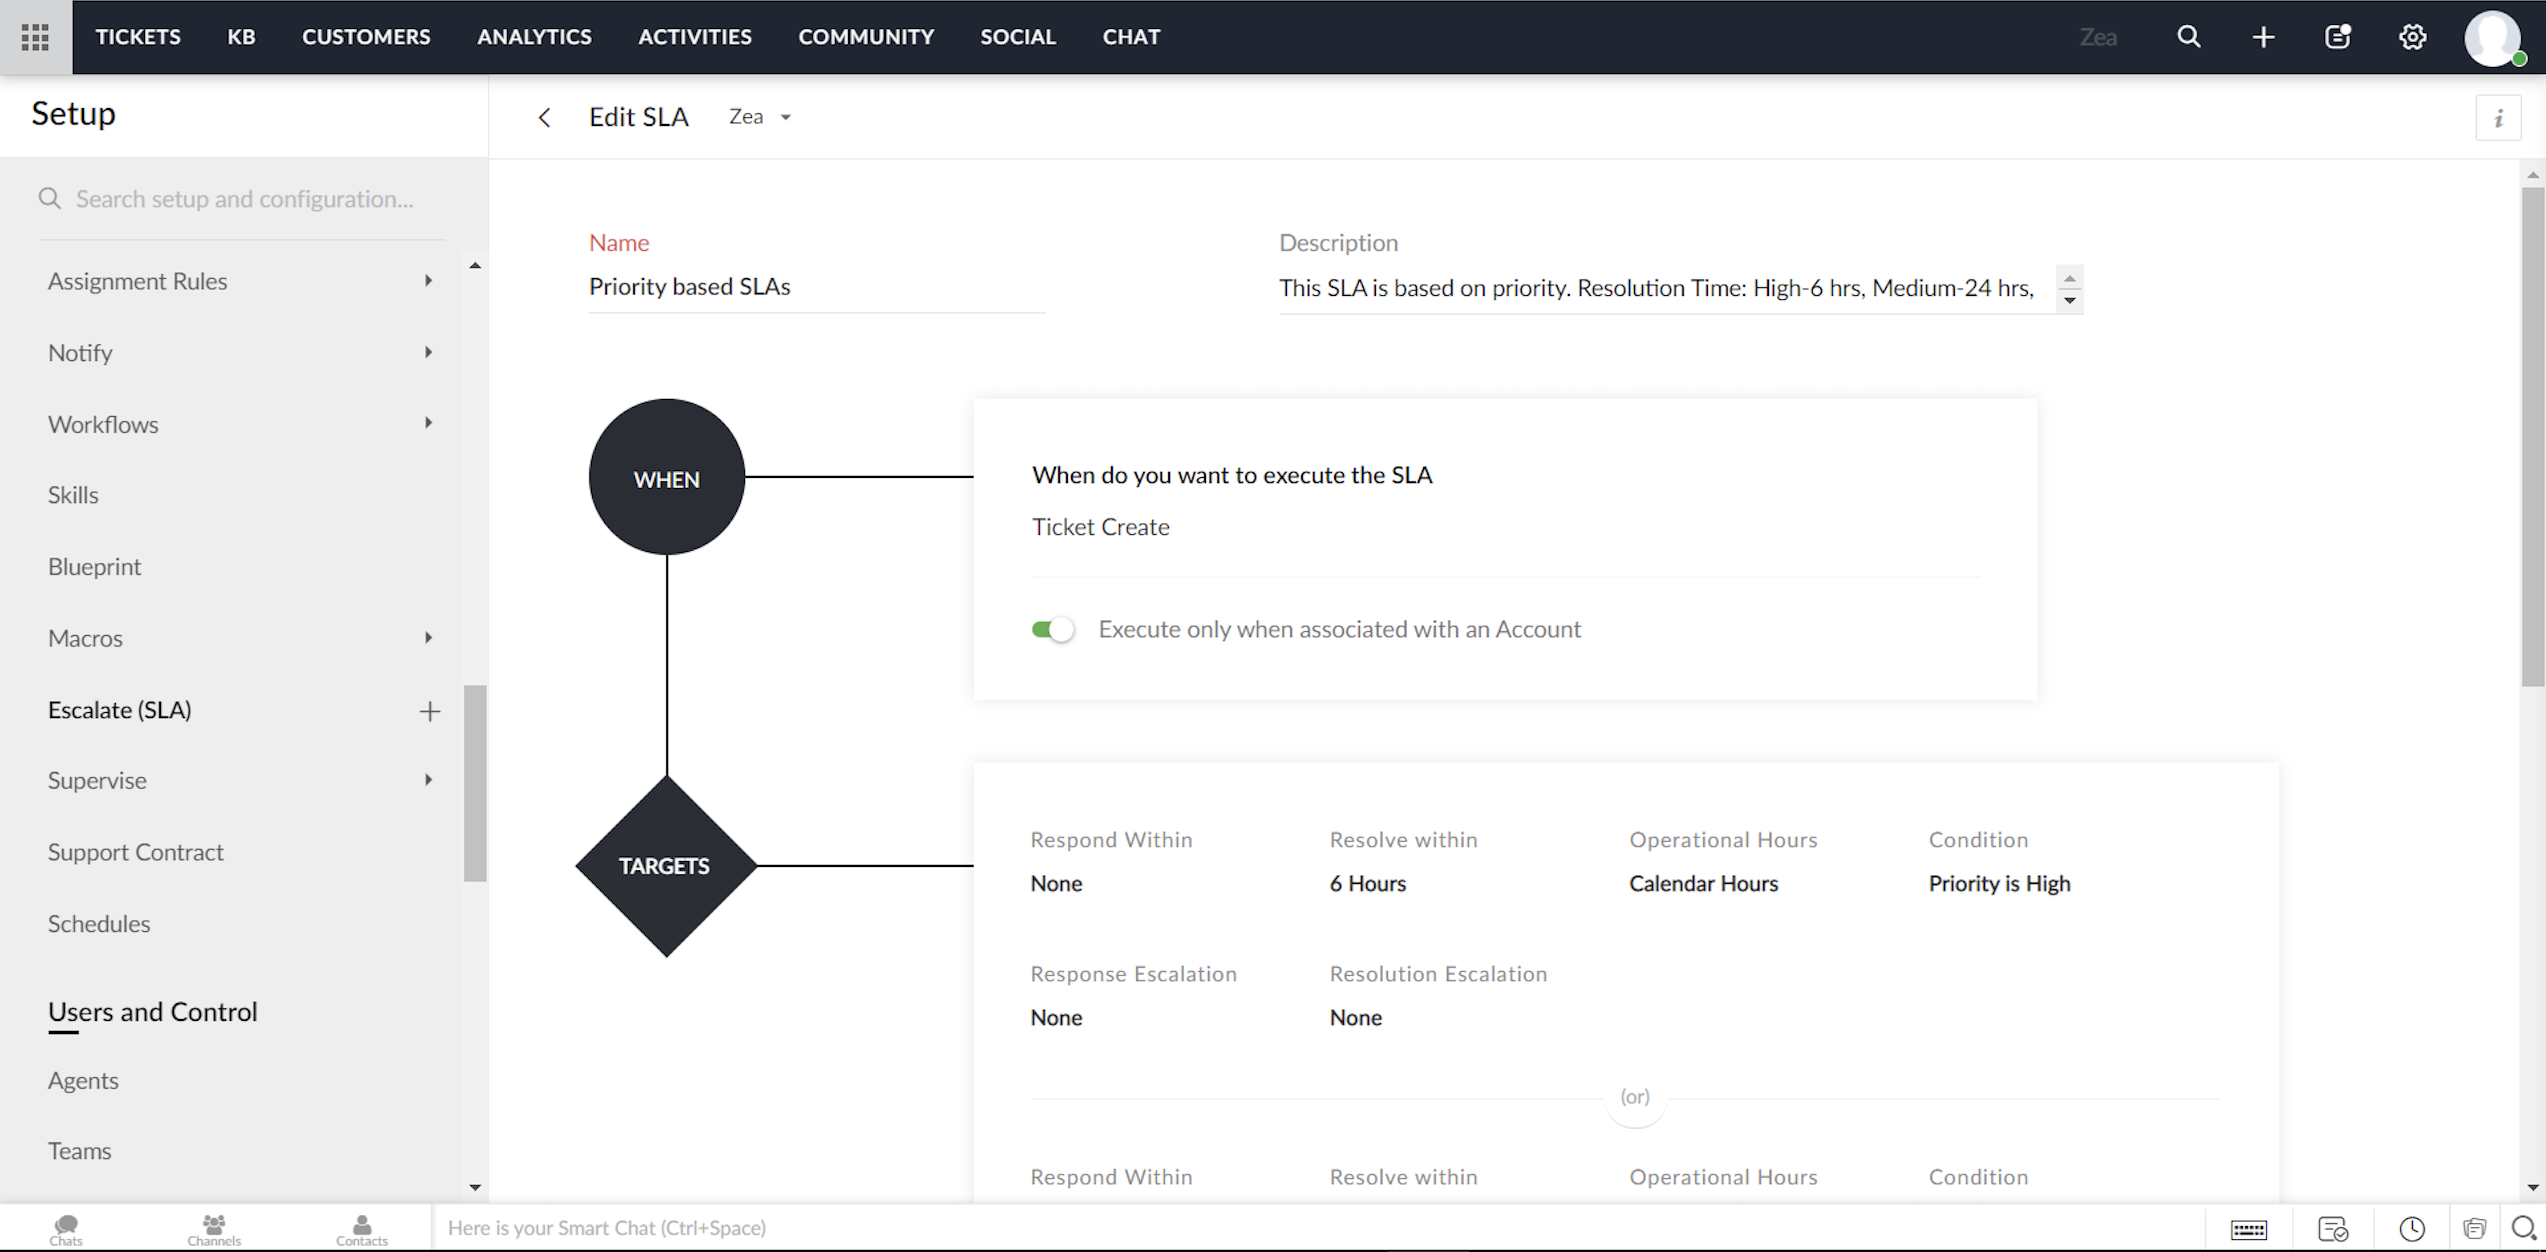Expand the Workflows submenu arrow
Image resolution: width=2546 pixels, height=1252 pixels.
[x=428, y=423]
